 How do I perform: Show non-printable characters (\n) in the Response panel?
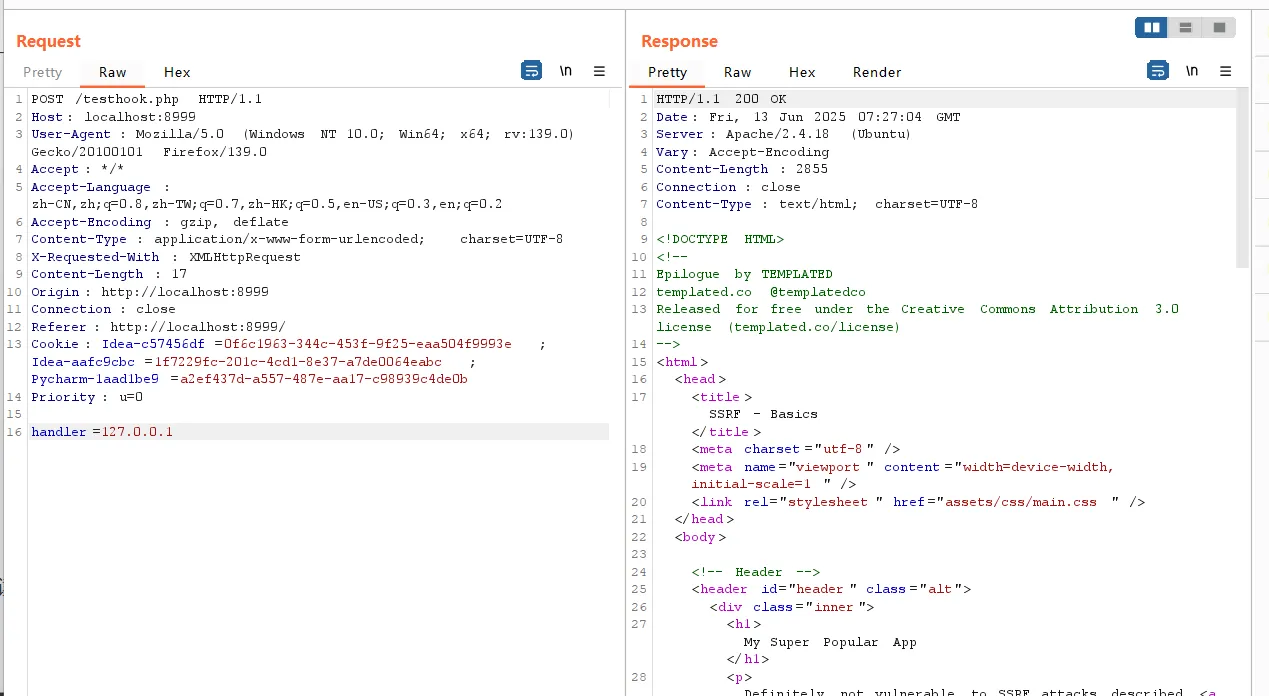tap(1192, 71)
